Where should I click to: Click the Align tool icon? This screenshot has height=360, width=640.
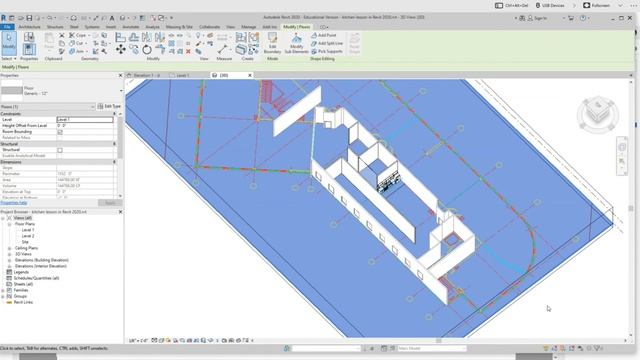click(120, 38)
